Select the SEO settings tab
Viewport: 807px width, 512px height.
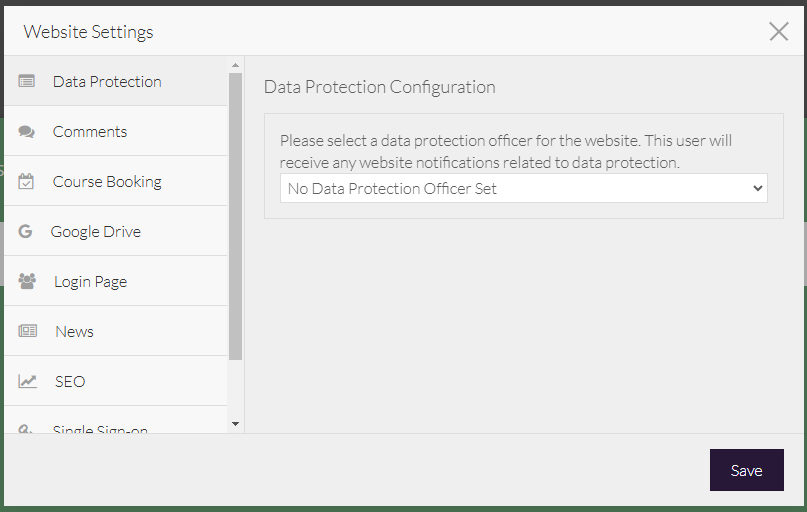click(70, 381)
